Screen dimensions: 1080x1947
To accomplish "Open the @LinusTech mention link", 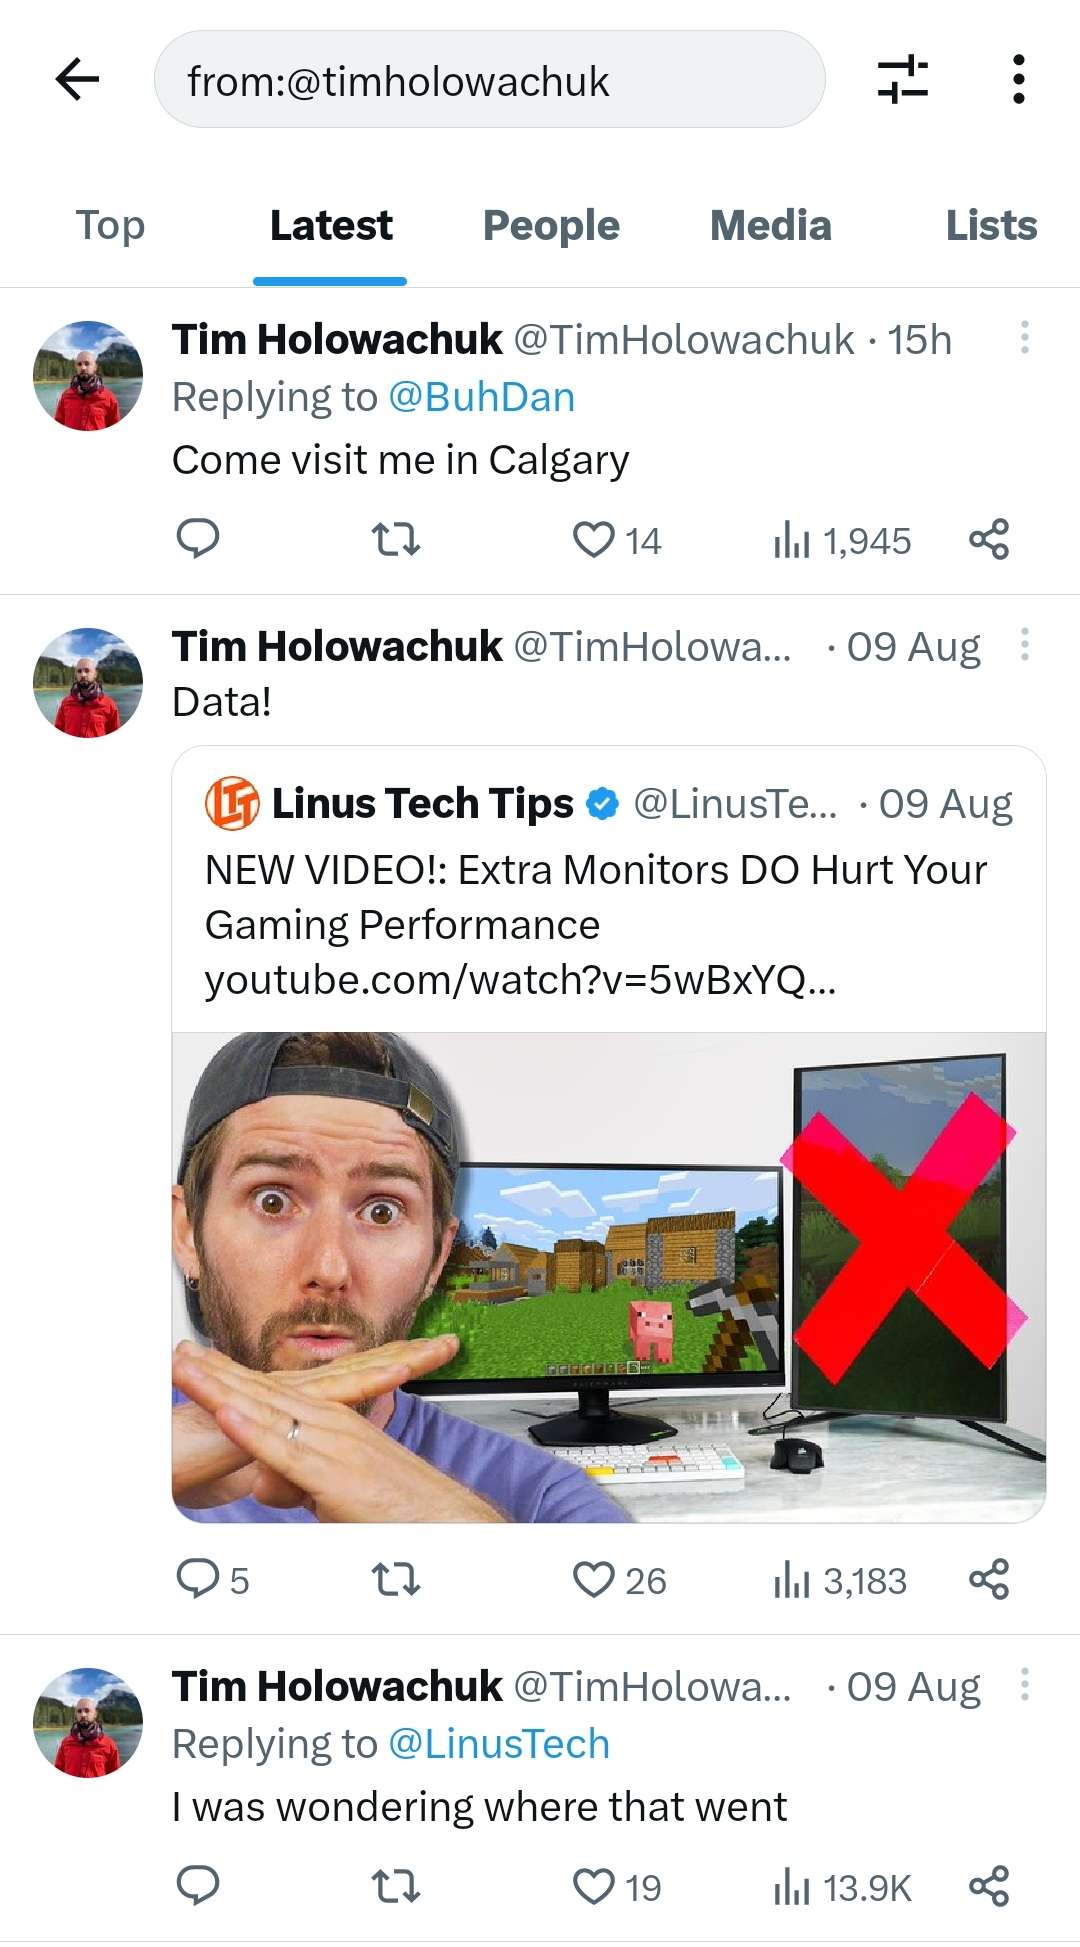I will 498,1744.
